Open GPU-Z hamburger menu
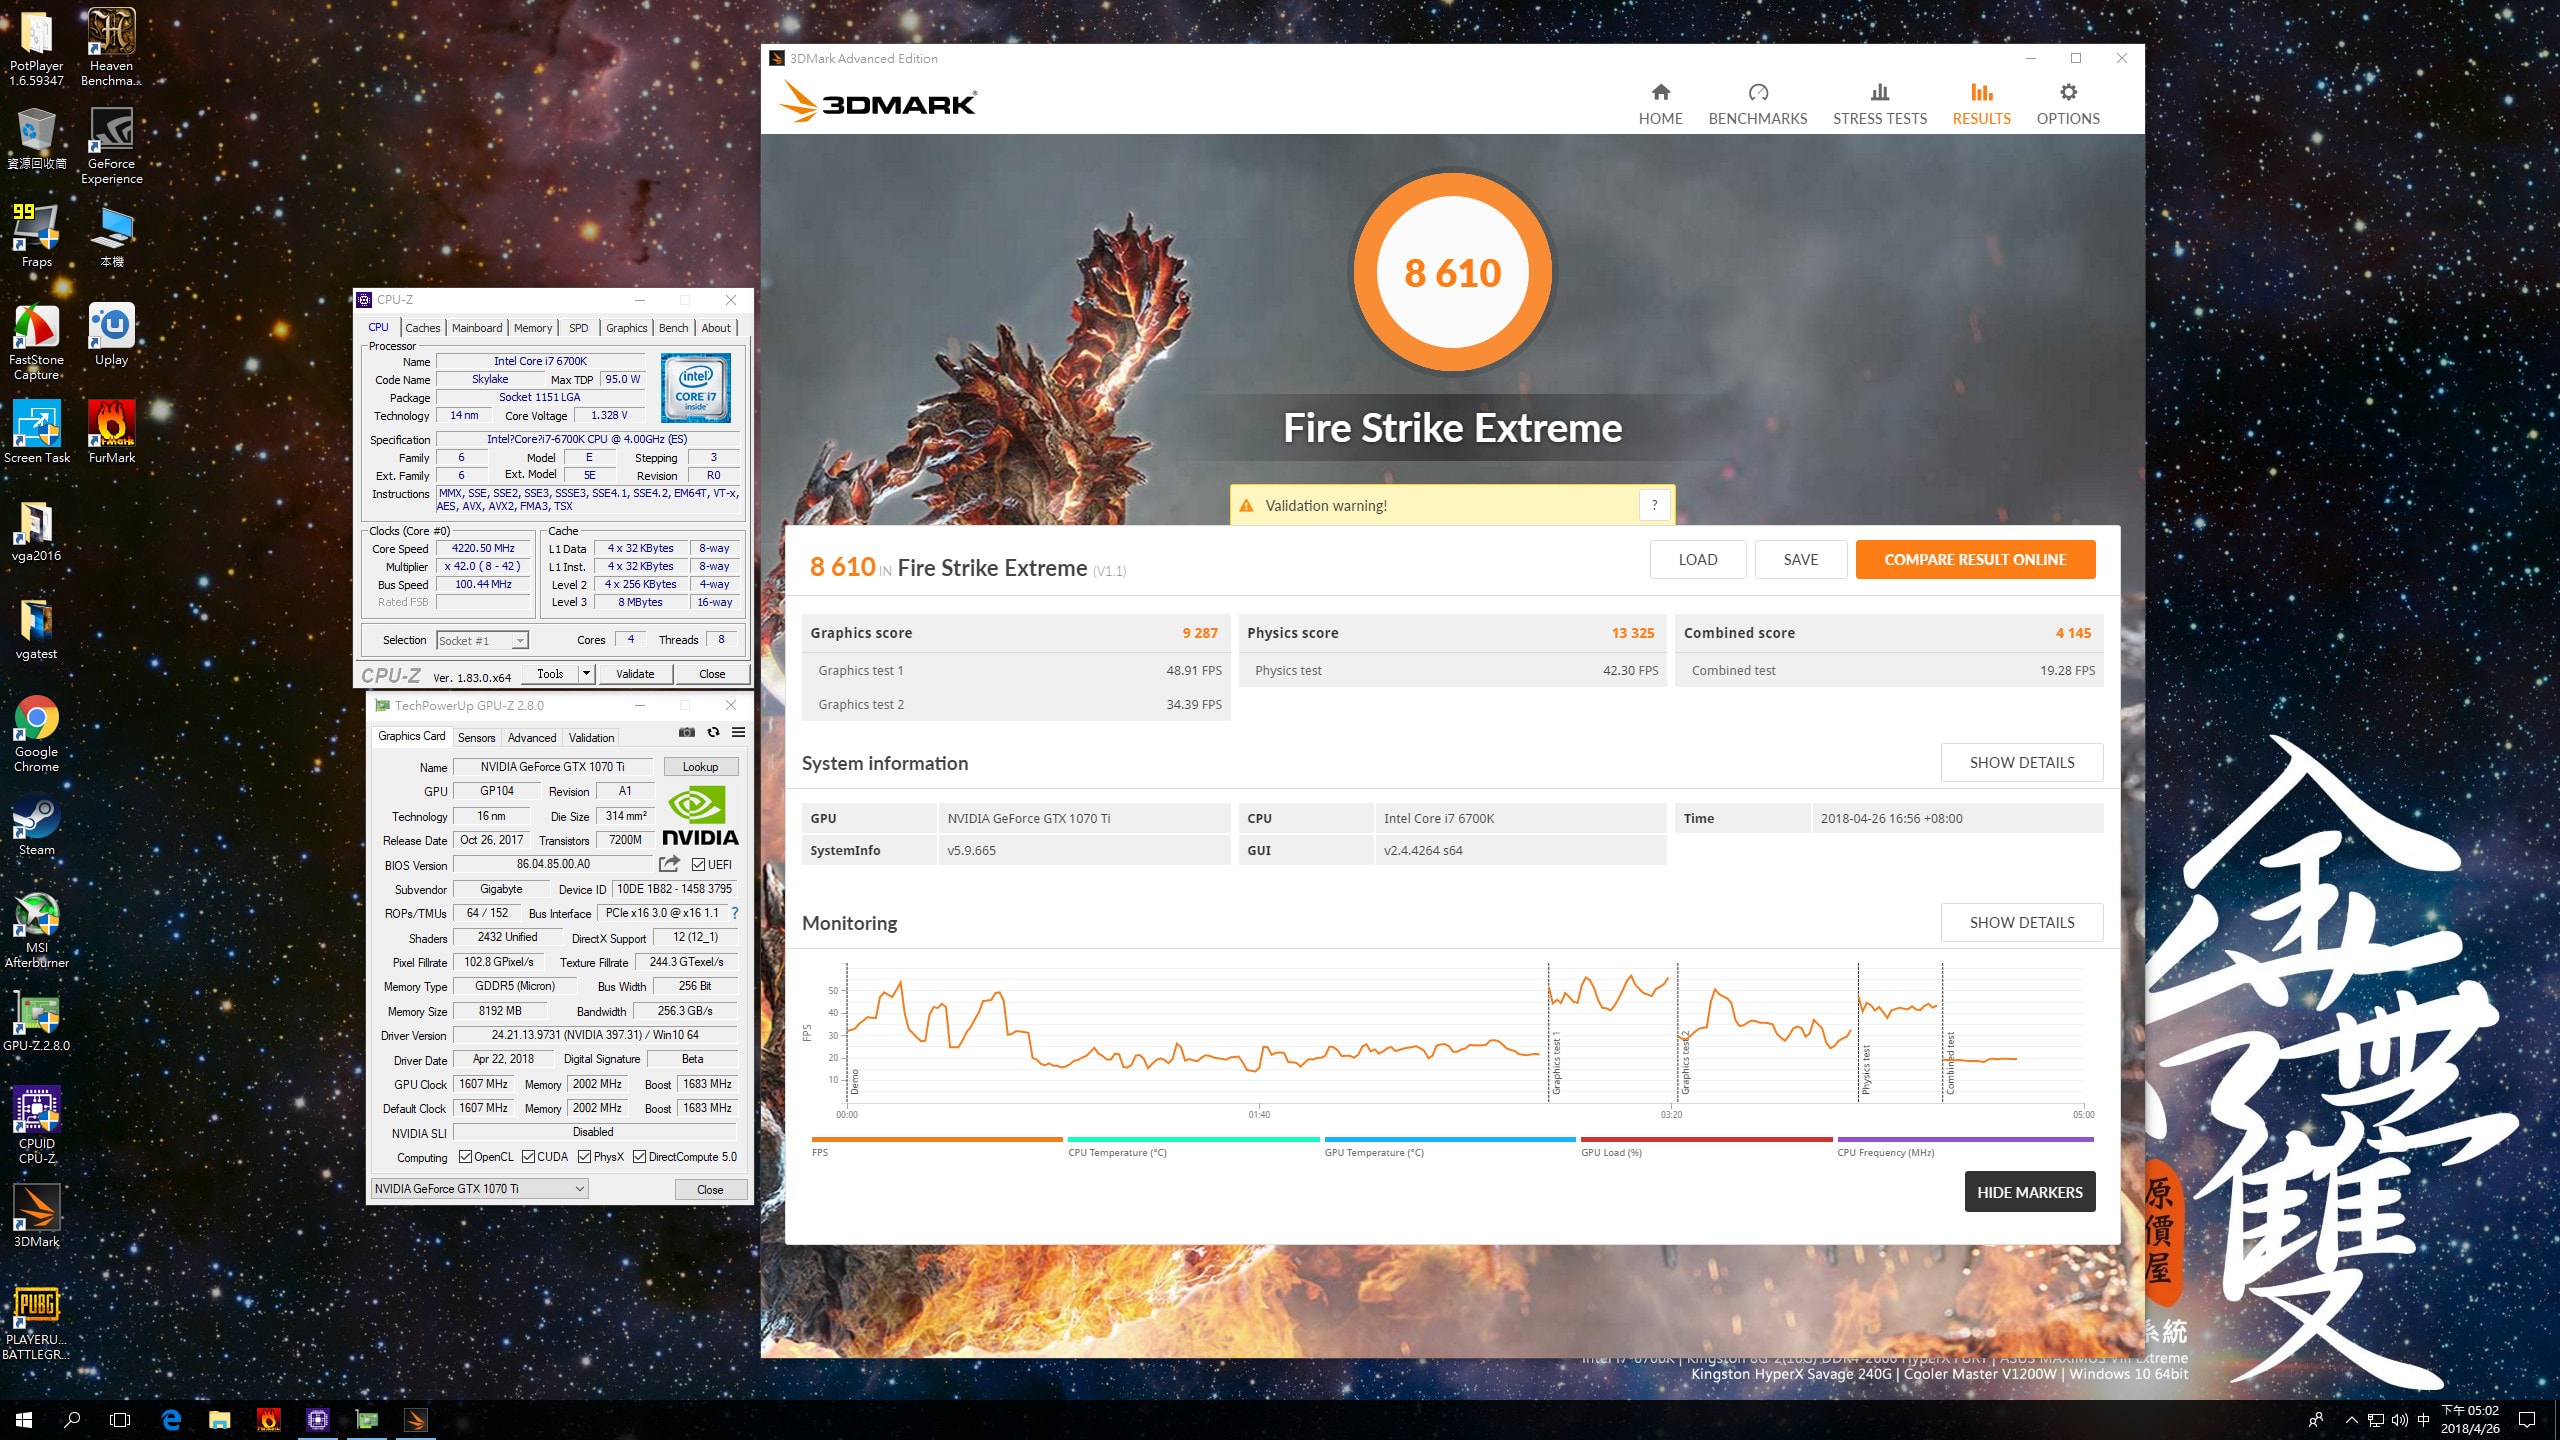The width and height of the screenshot is (2560, 1440). tap(738, 732)
